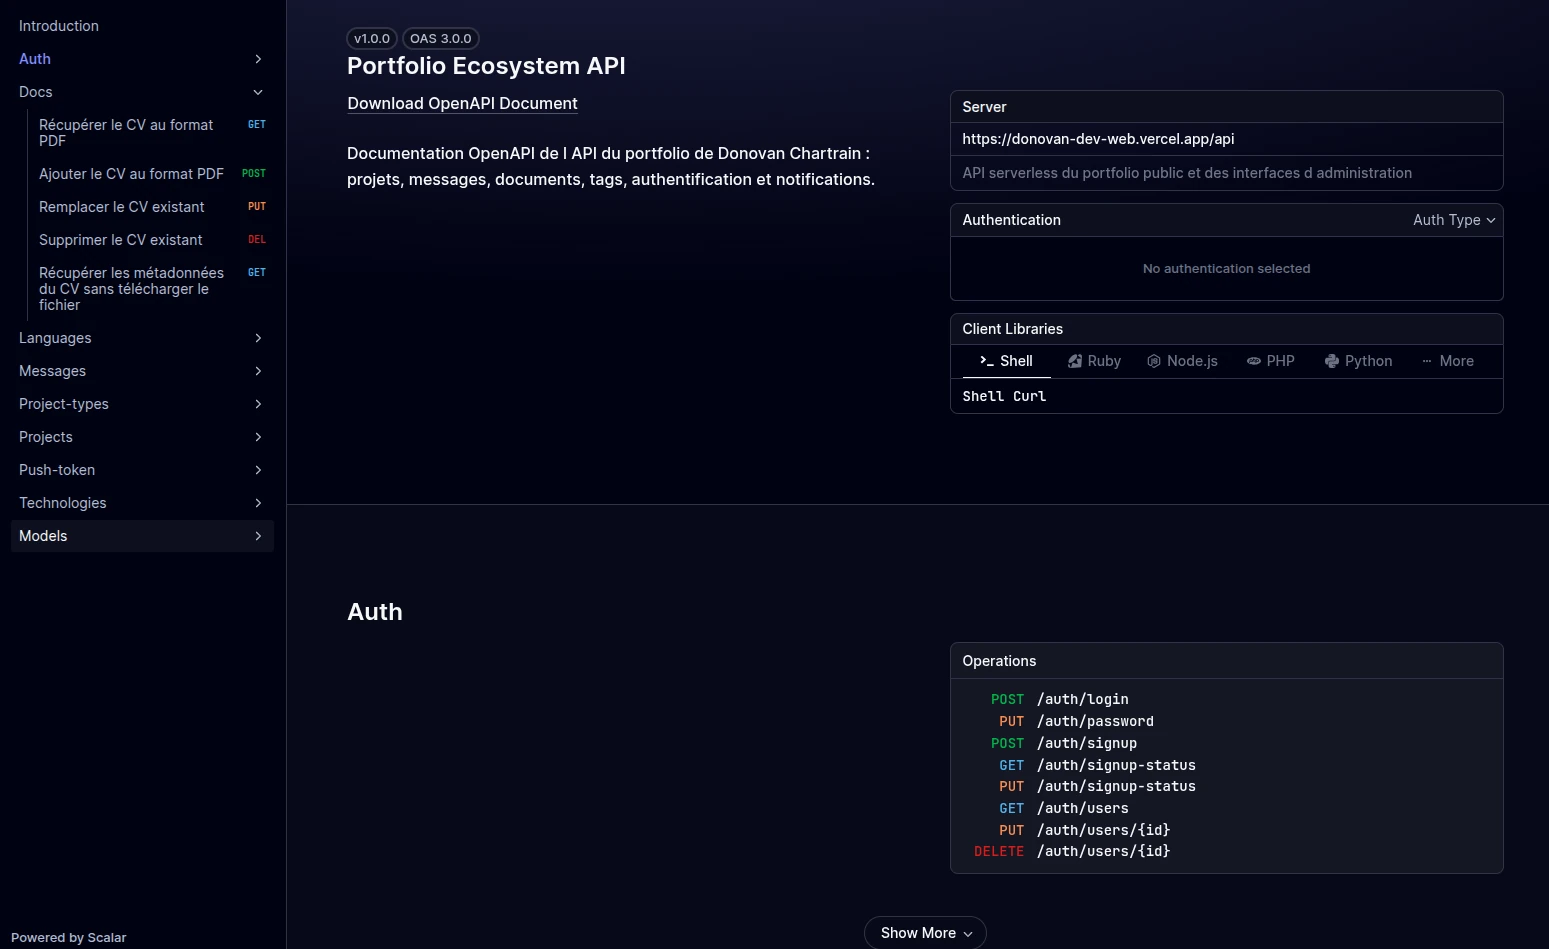Pick the Python client library icon
Viewport: 1549px width, 949px height.
coord(1332,361)
